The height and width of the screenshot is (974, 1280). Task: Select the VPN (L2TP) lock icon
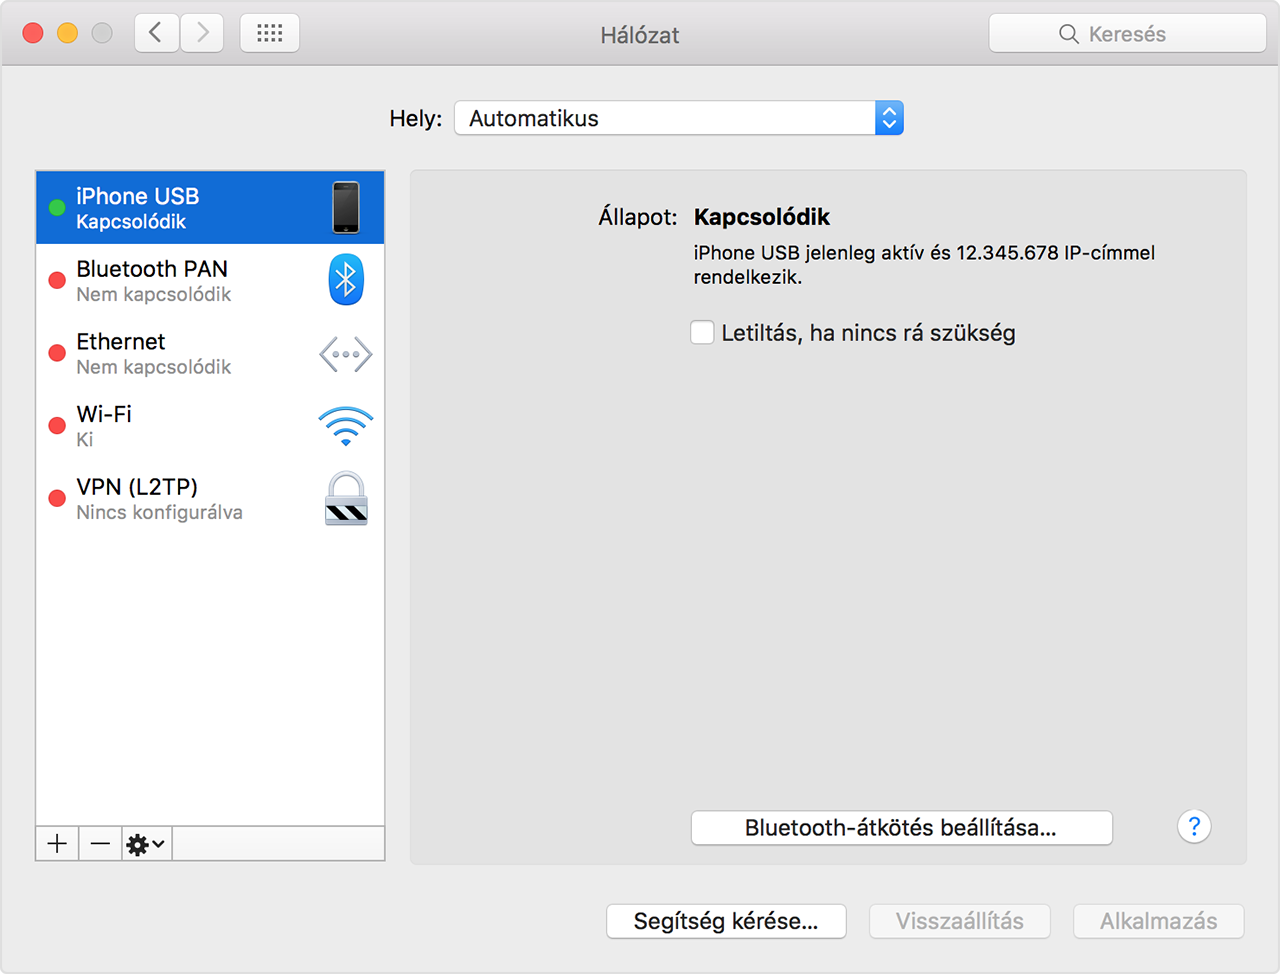346,498
